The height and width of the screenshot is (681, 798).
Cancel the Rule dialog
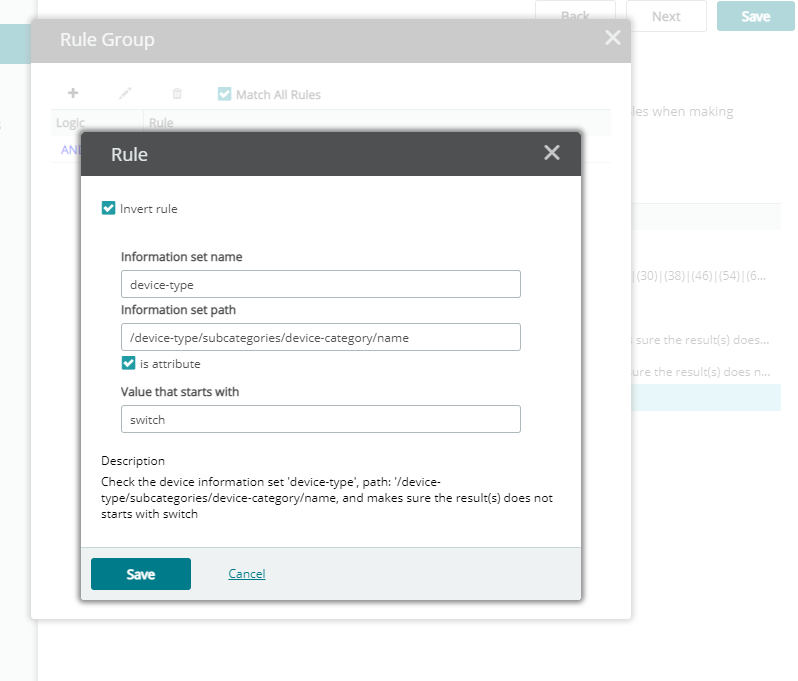tap(247, 574)
